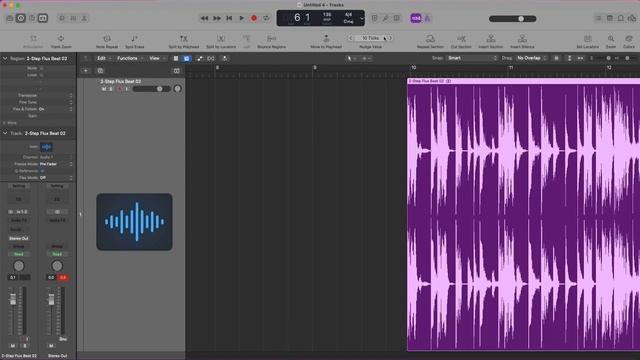Mute the 2-Step Flux Beat 02 track header

(104, 89)
